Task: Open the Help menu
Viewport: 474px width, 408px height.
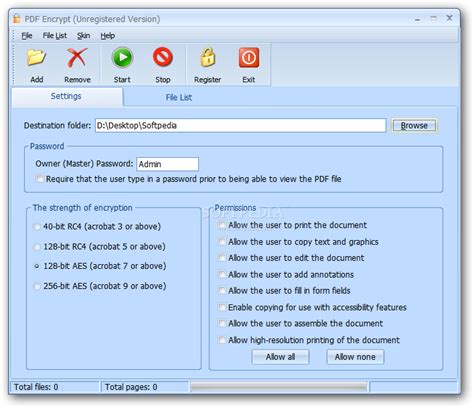Action: (x=108, y=36)
